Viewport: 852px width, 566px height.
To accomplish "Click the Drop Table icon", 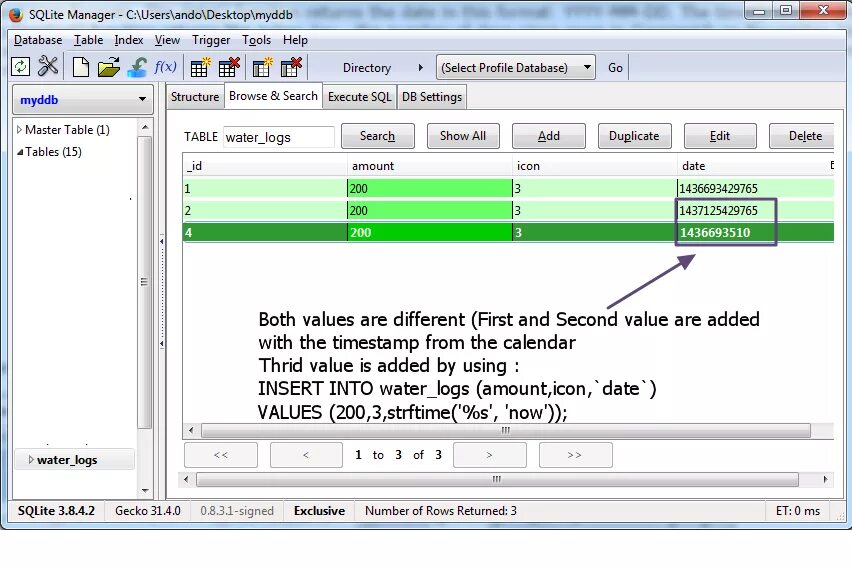I will coord(229,67).
